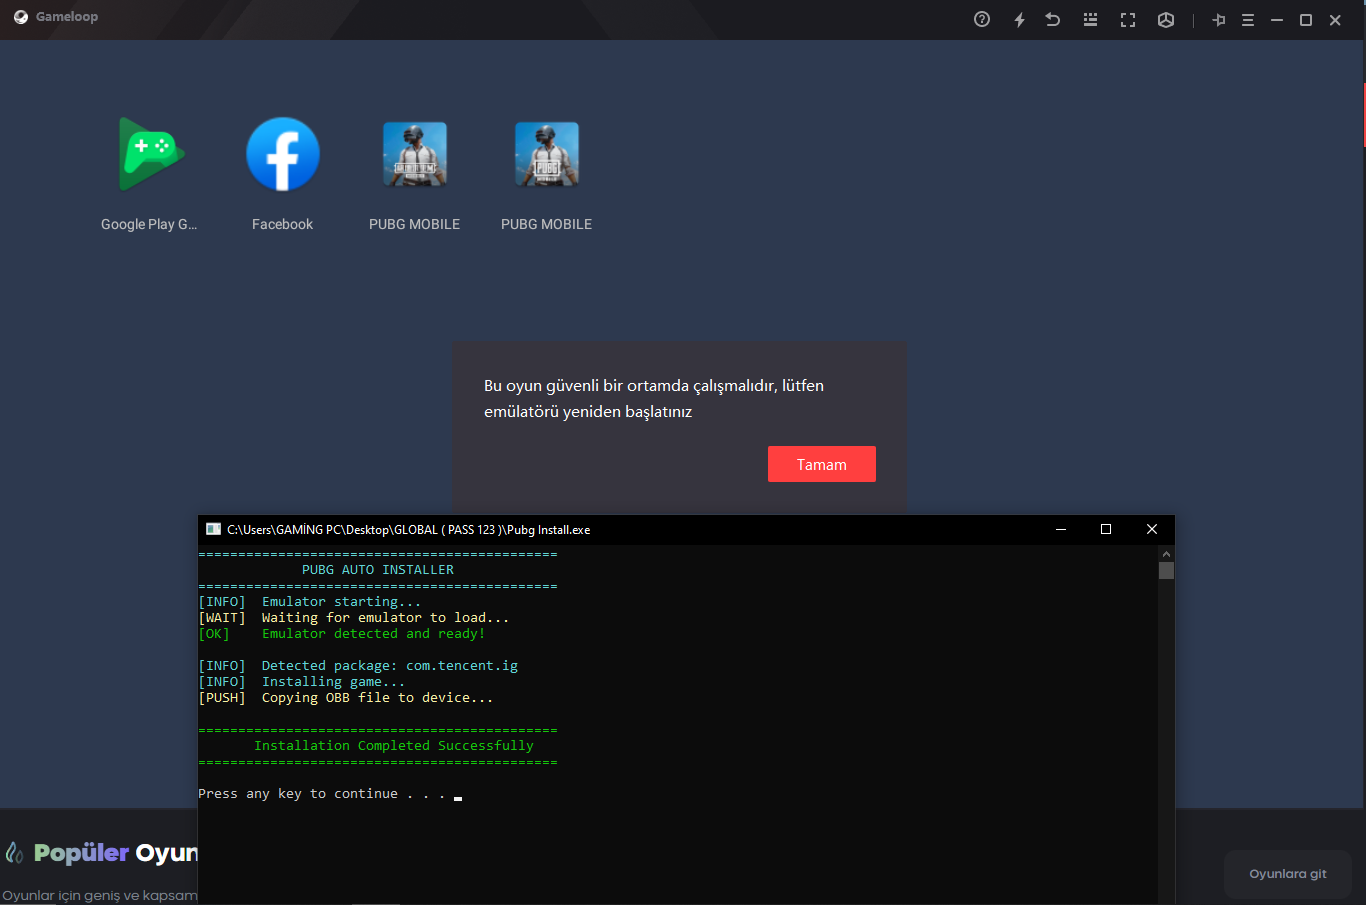This screenshot has width=1366, height=905.
Task: Click the Oyunlara git button
Action: click(1288, 874)
